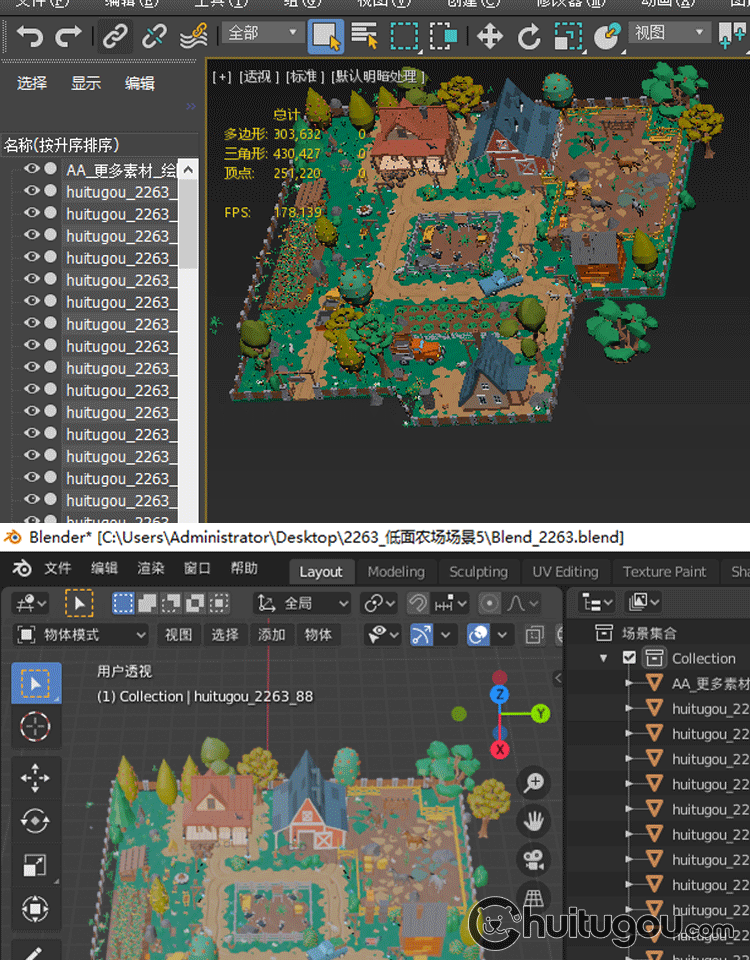The width and height of the screenshot is (750, 960).
Task: Select Blender's Scale tool
Action: (x=36, y=865)
